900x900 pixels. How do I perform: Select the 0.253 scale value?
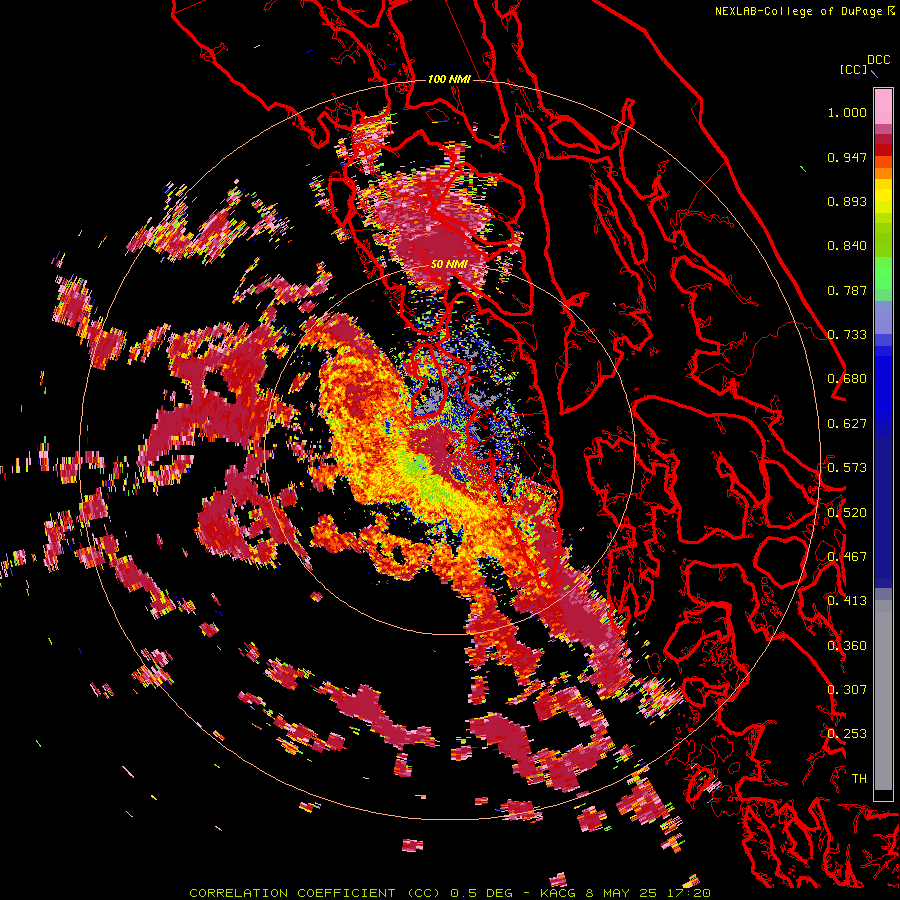(847, 734)
